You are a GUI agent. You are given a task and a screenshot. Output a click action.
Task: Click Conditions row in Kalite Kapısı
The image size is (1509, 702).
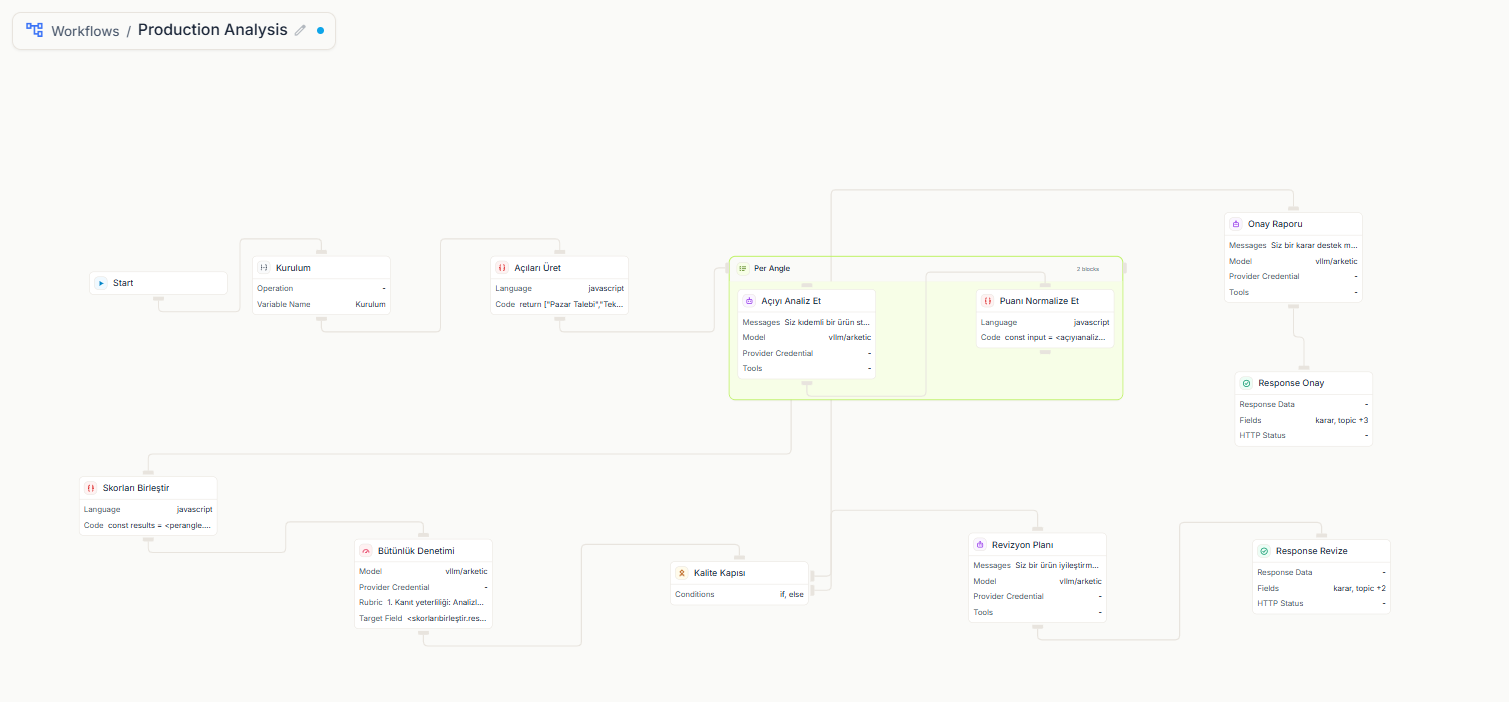[739, 594]
